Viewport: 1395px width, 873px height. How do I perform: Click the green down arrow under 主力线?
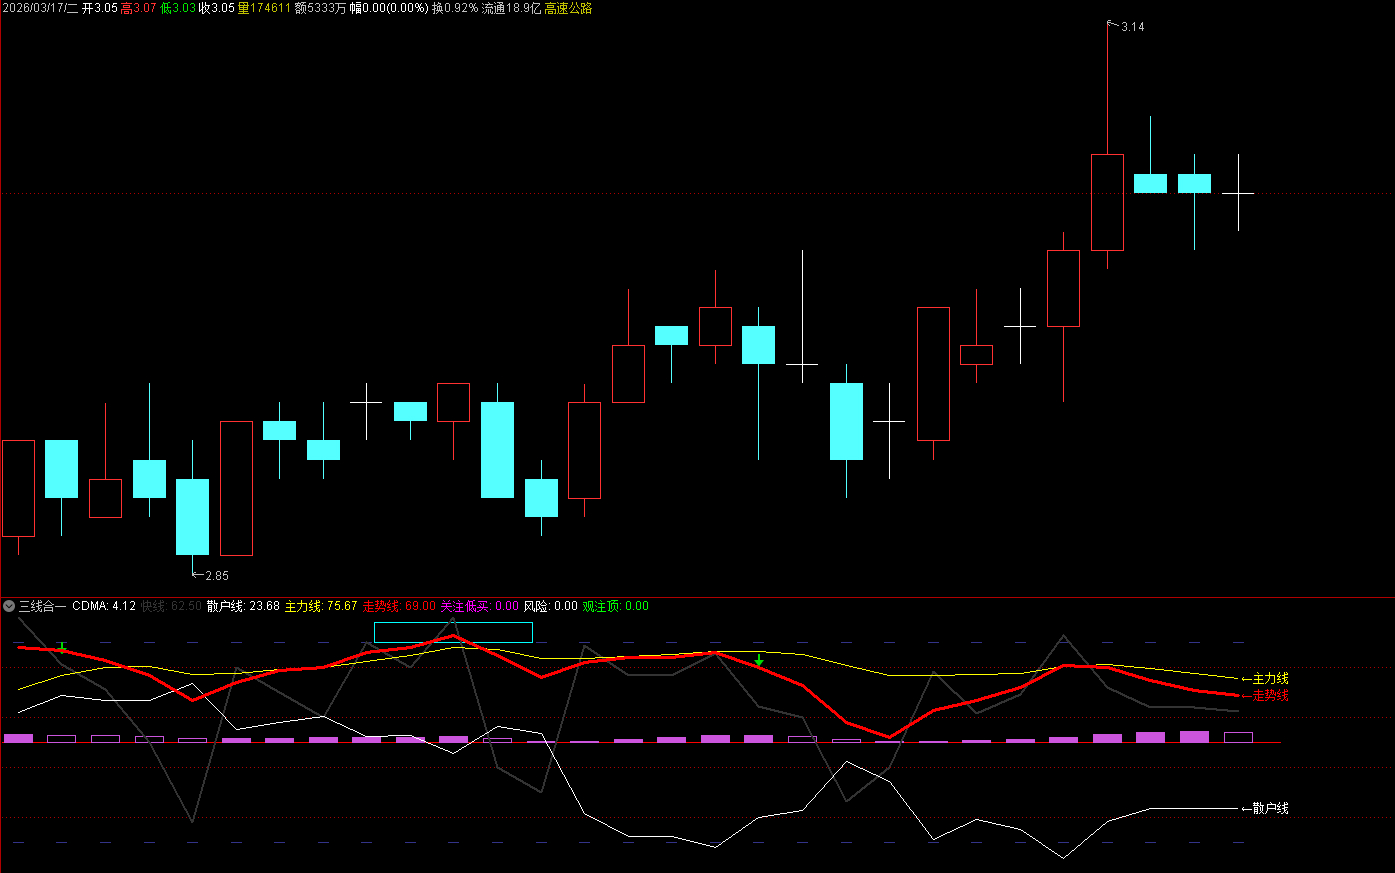759,660
